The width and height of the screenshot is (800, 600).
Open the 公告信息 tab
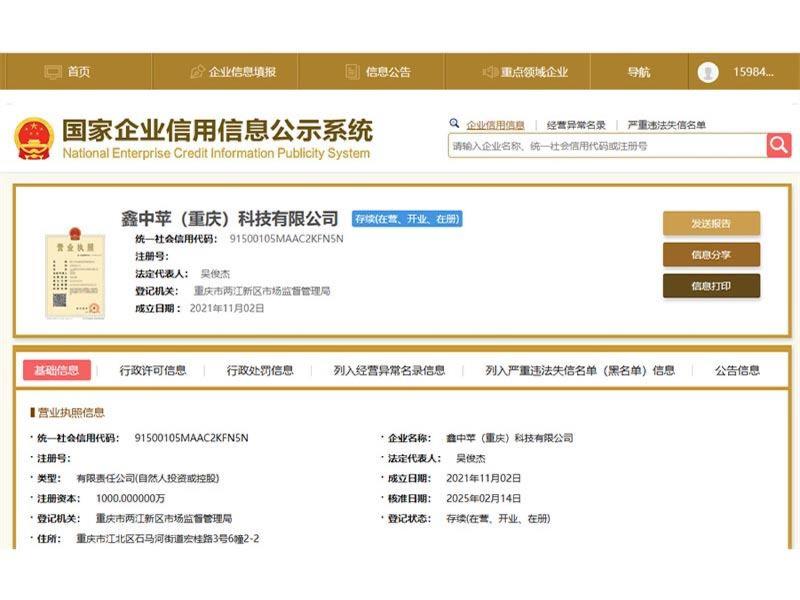[737, 370]
